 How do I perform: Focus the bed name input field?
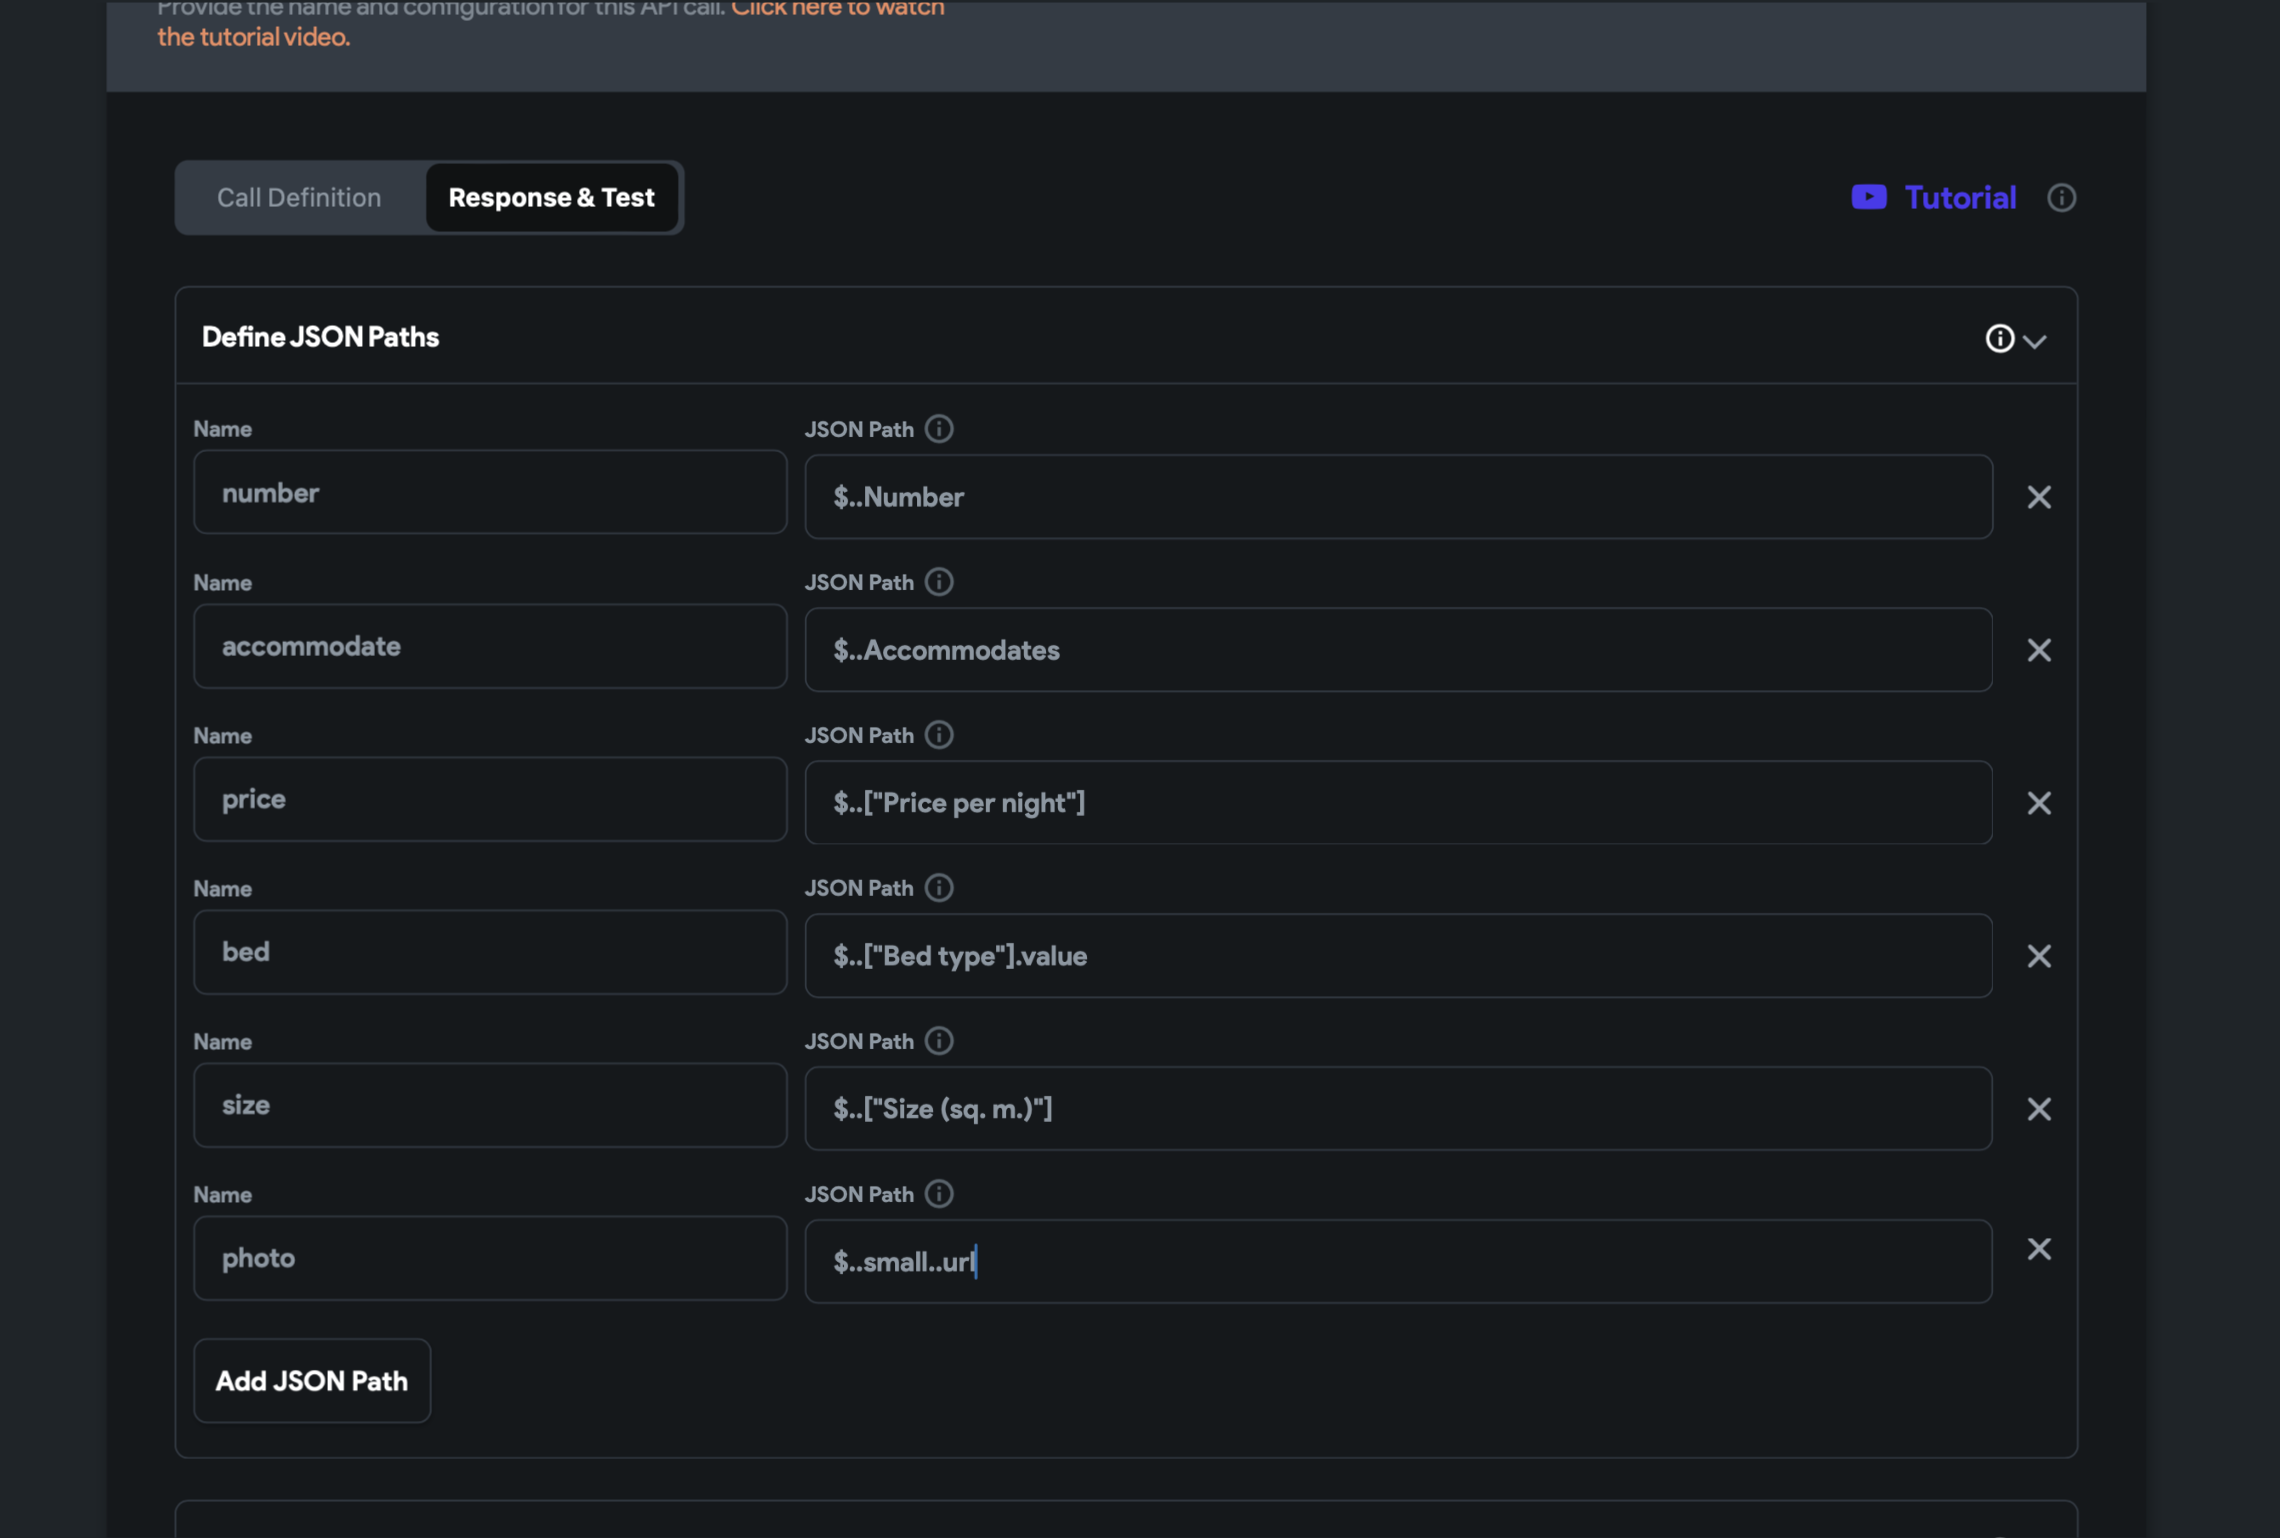tap(489, 952)
